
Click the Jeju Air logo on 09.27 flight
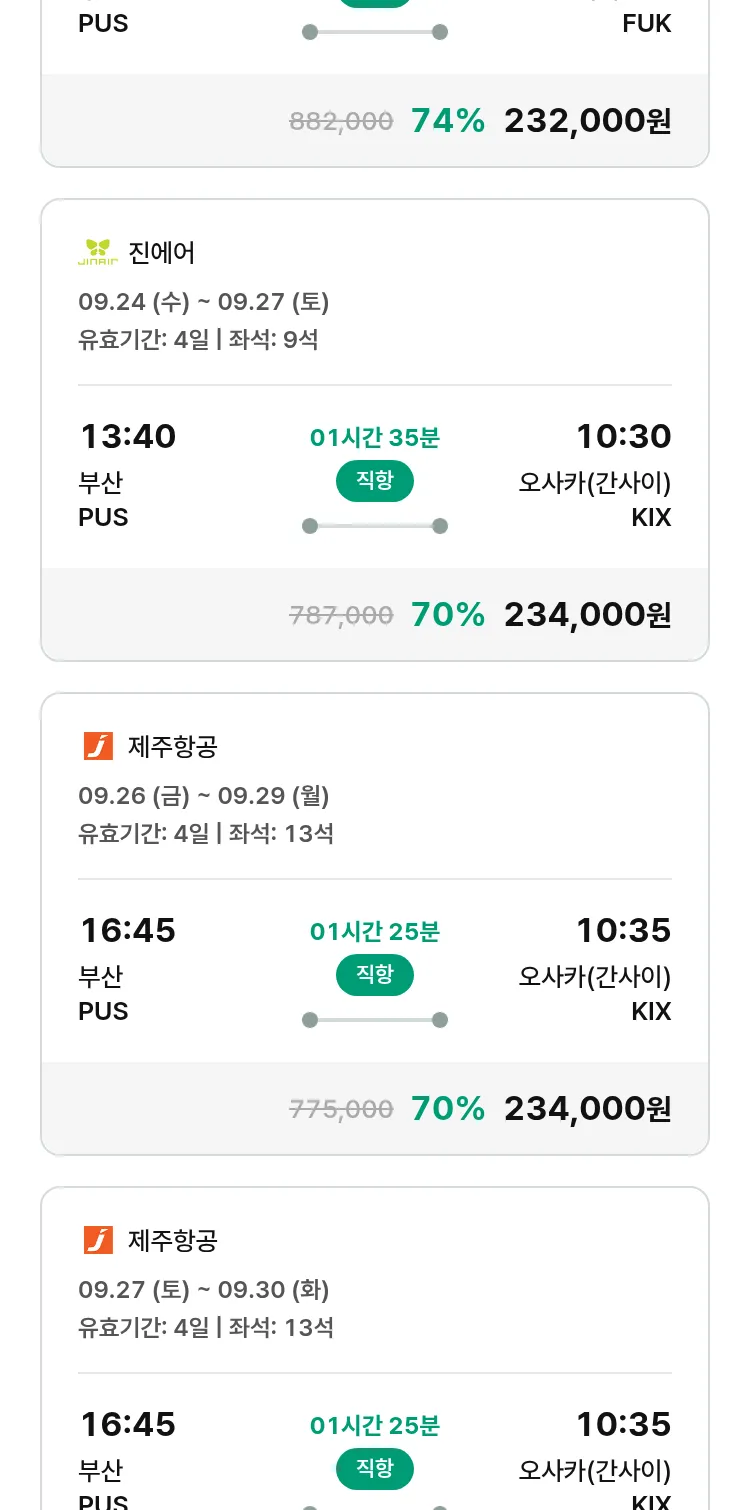[x=98, y=1240]
